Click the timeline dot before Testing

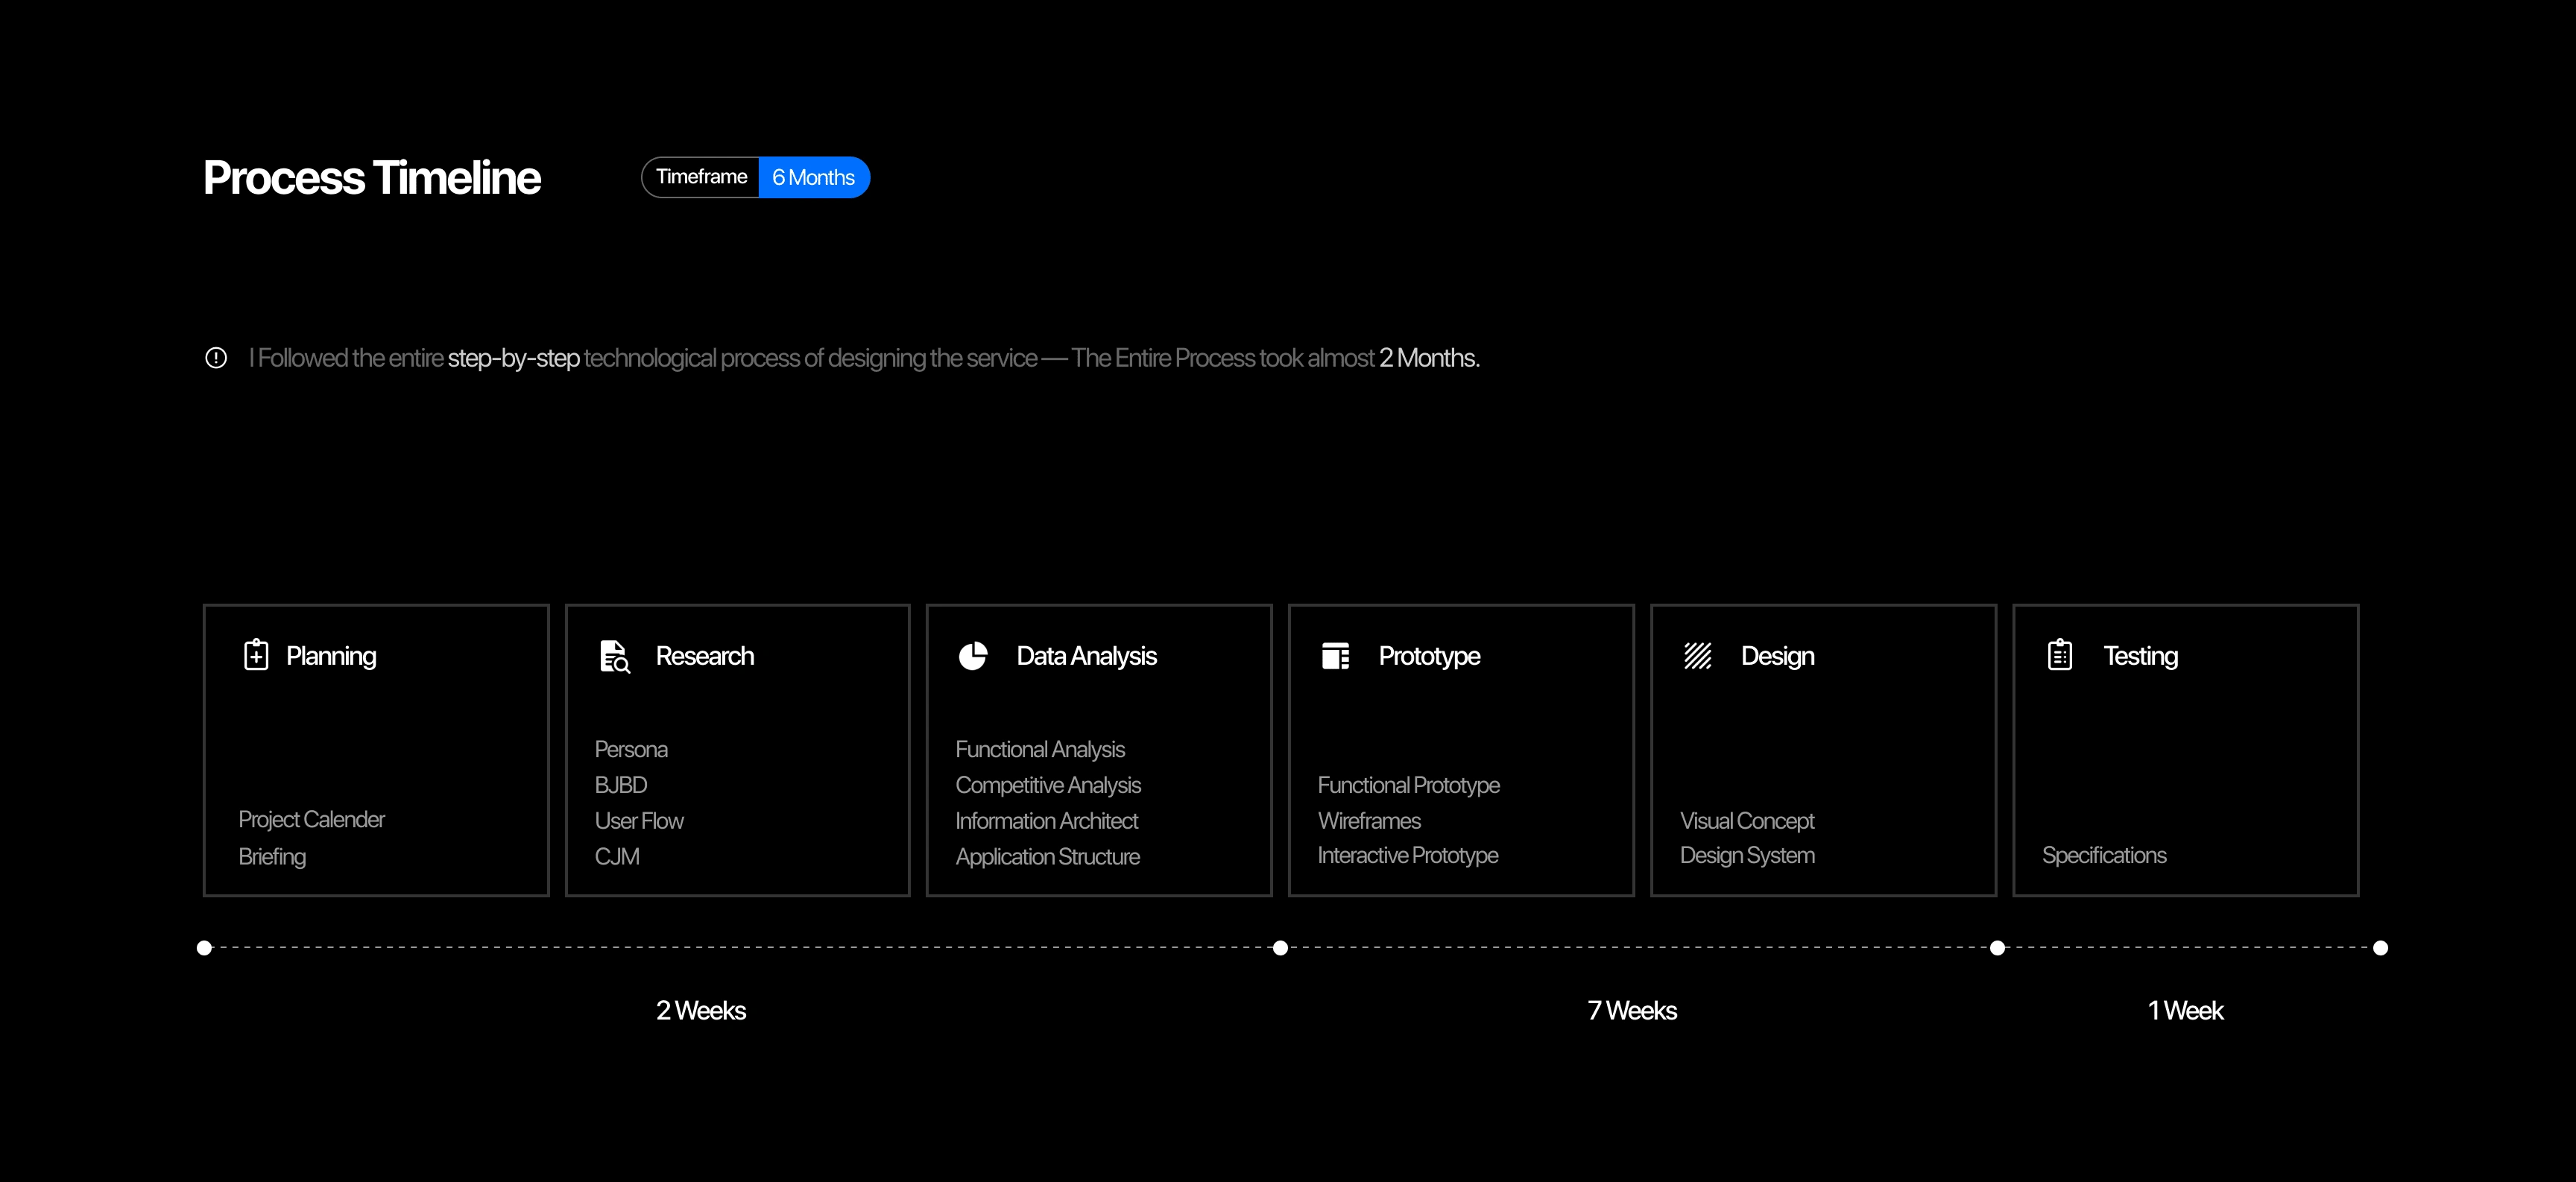coord(1997,948)
